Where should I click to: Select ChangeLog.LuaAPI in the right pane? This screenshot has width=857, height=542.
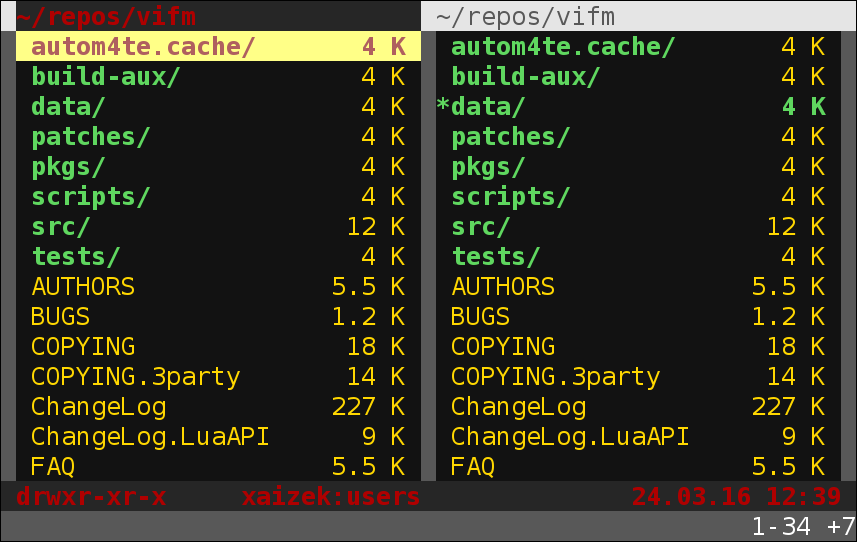[x=638, y=437]
